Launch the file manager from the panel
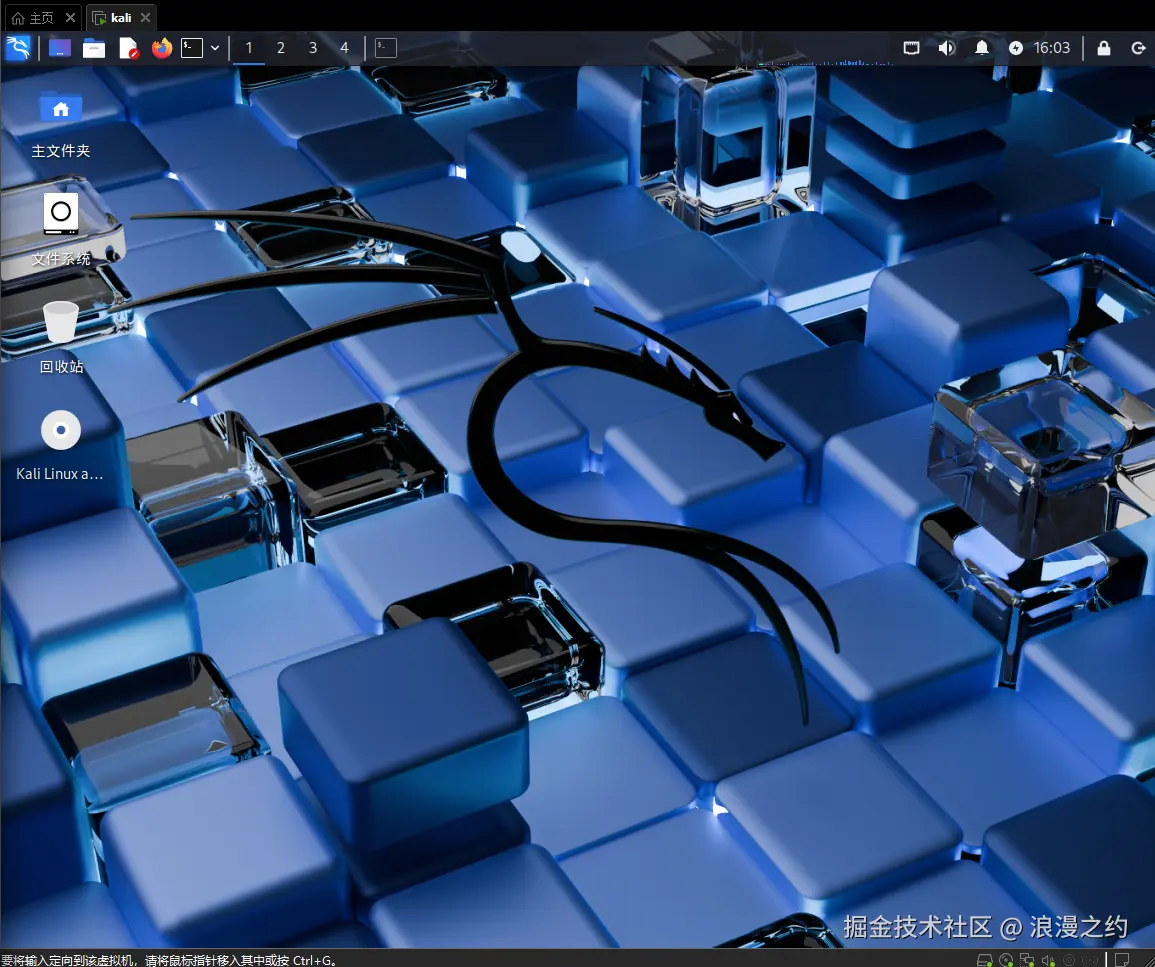The image size is (1155, 967). tap(94, 48)
